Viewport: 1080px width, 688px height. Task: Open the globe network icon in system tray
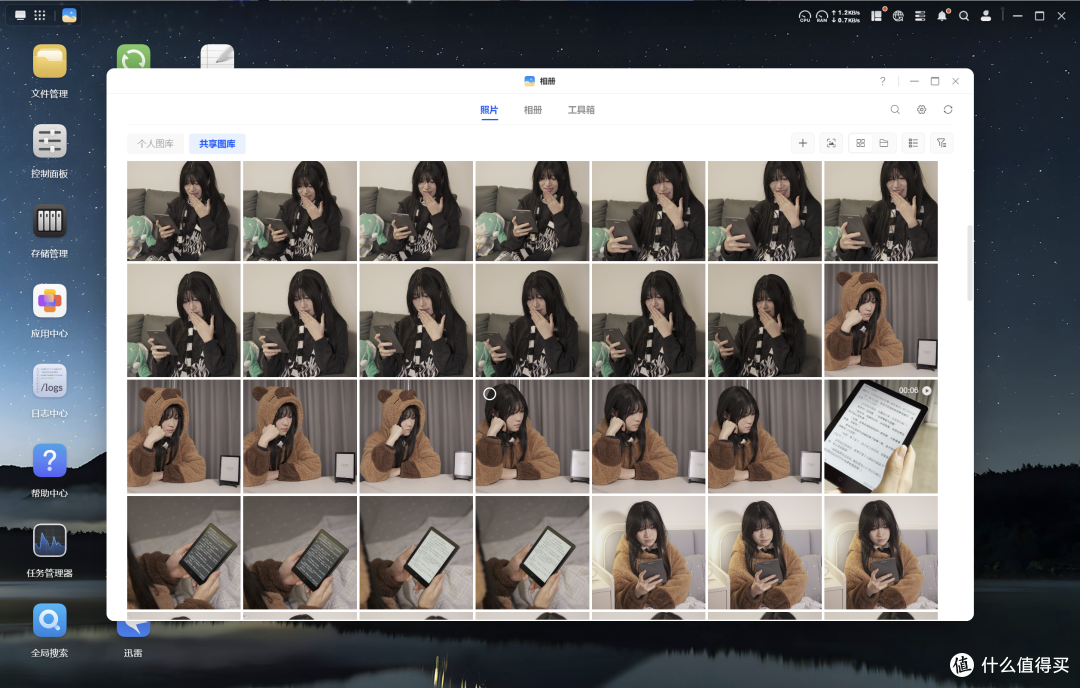(x=898, y=16)
